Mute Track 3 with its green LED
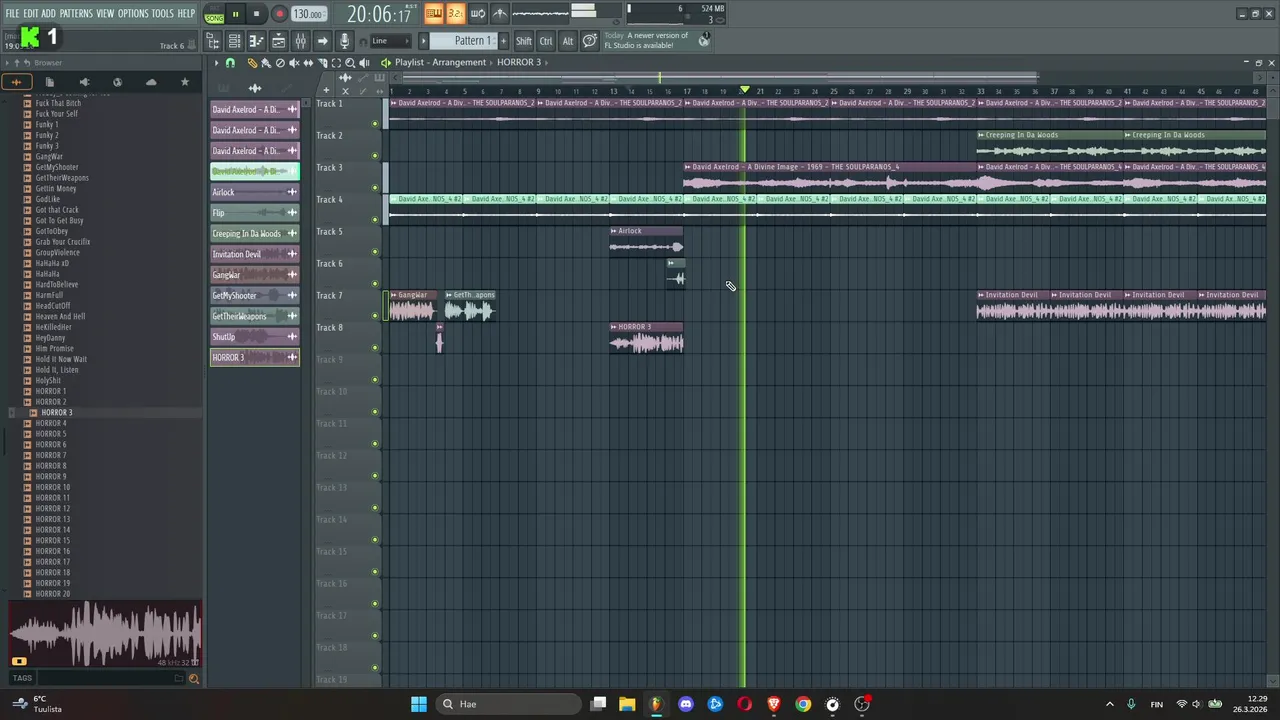The height and width of the screenshot is (720, 1280). (375, 188)
